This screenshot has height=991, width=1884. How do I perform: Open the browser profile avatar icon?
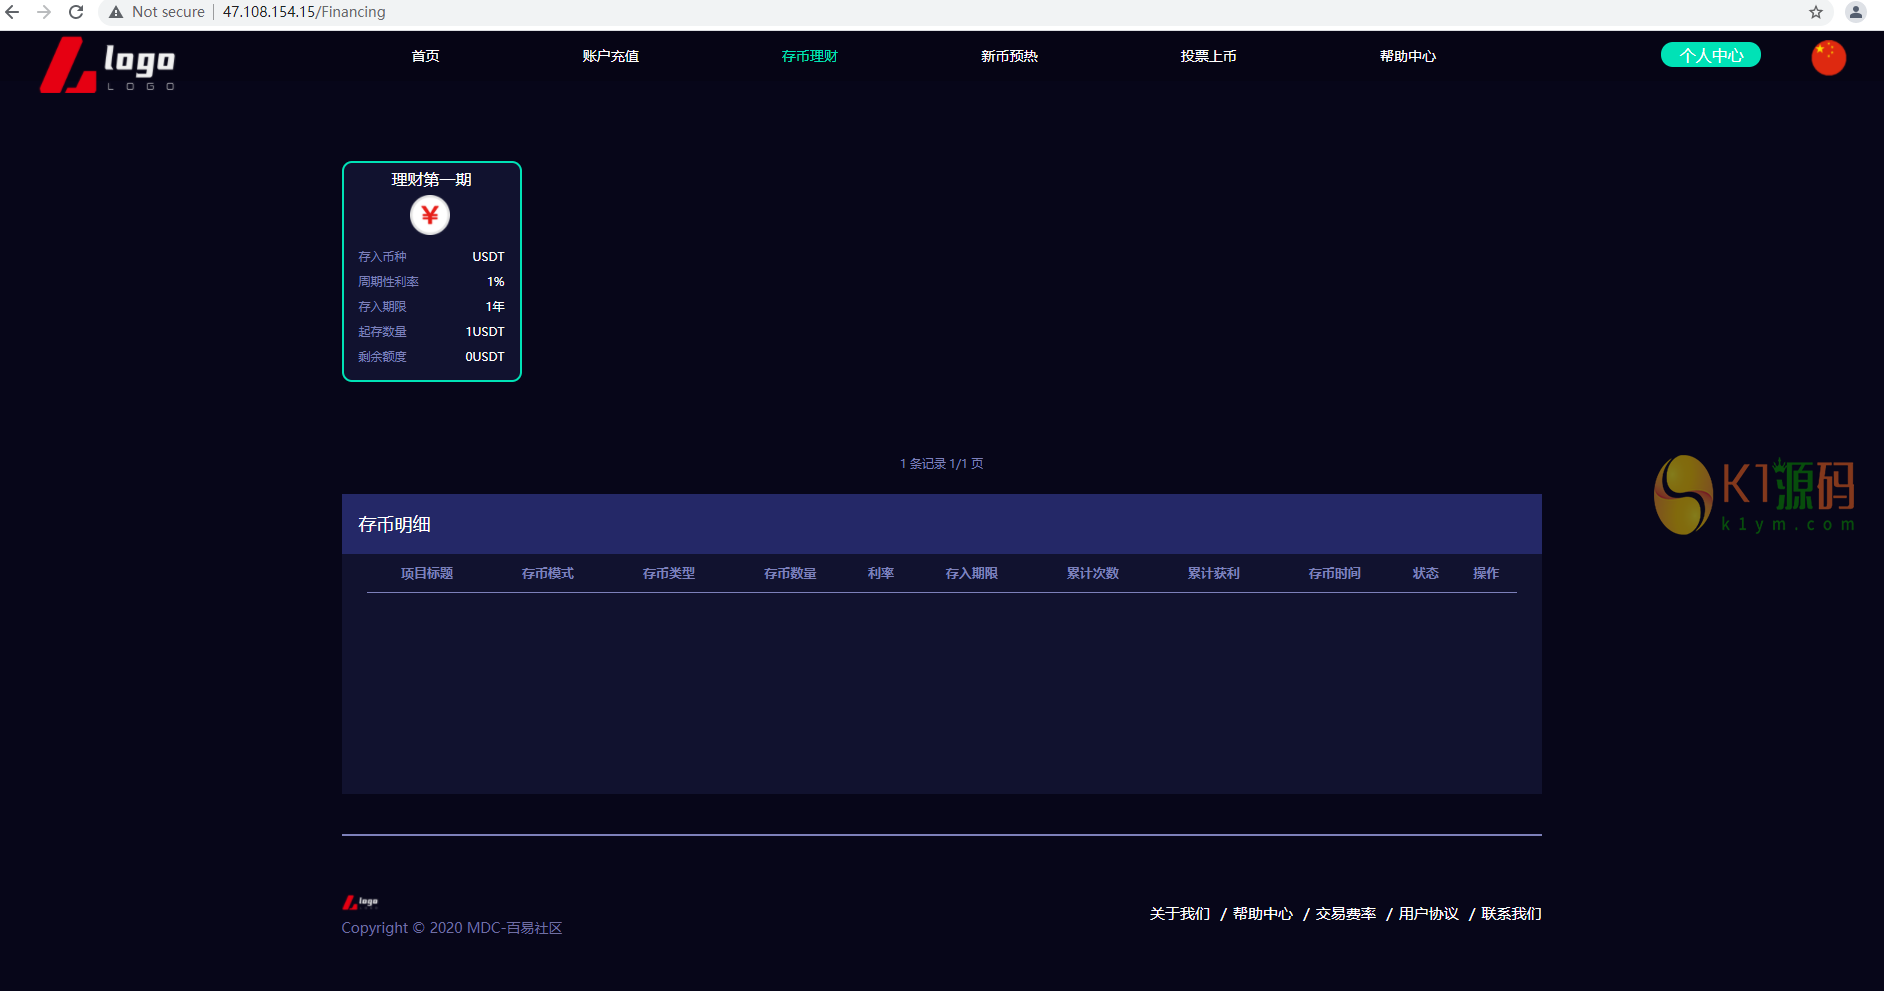pos(1855,12)
